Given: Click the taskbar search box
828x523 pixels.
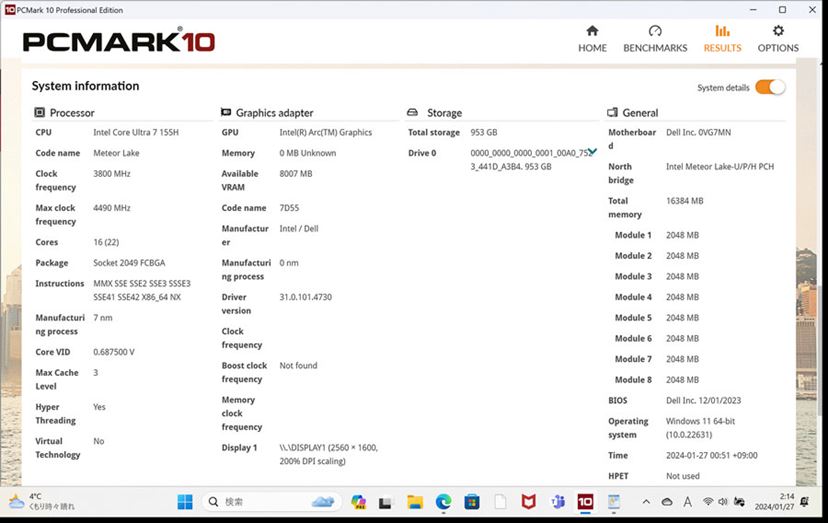Looking at the screenshot, I should 271,502.
